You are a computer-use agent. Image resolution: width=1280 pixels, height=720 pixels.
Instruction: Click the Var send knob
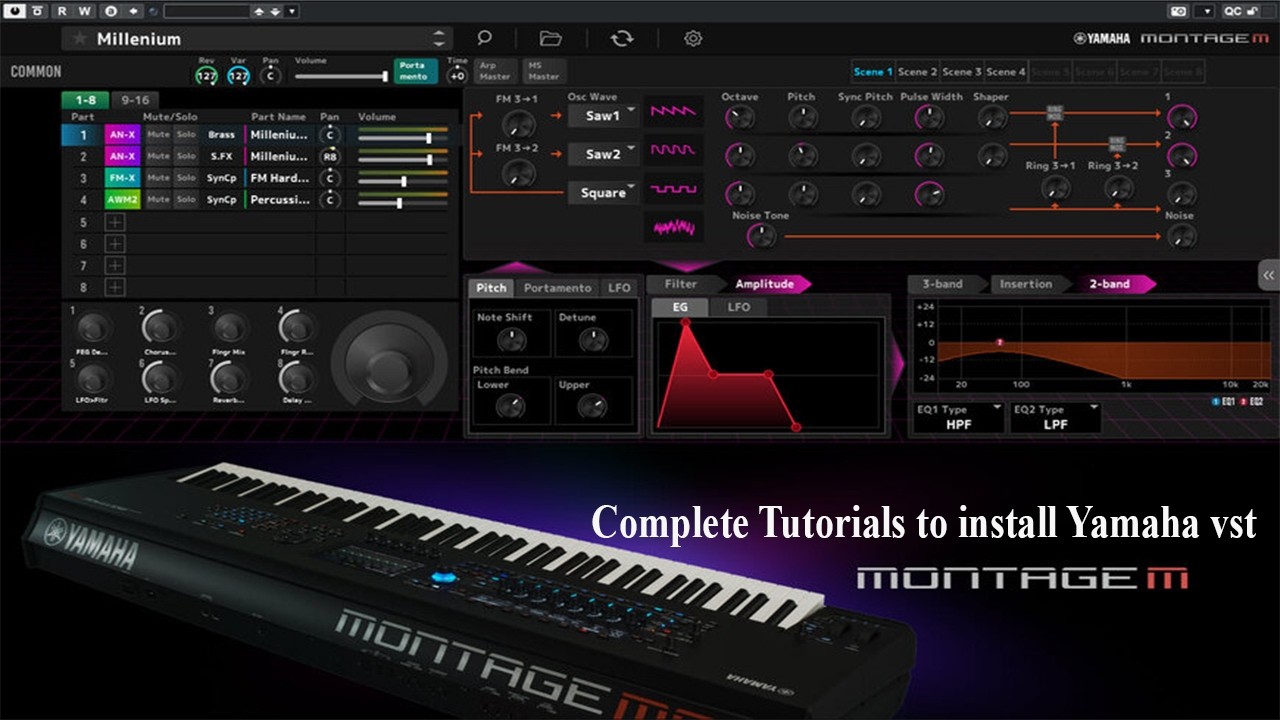coord(238,76)
